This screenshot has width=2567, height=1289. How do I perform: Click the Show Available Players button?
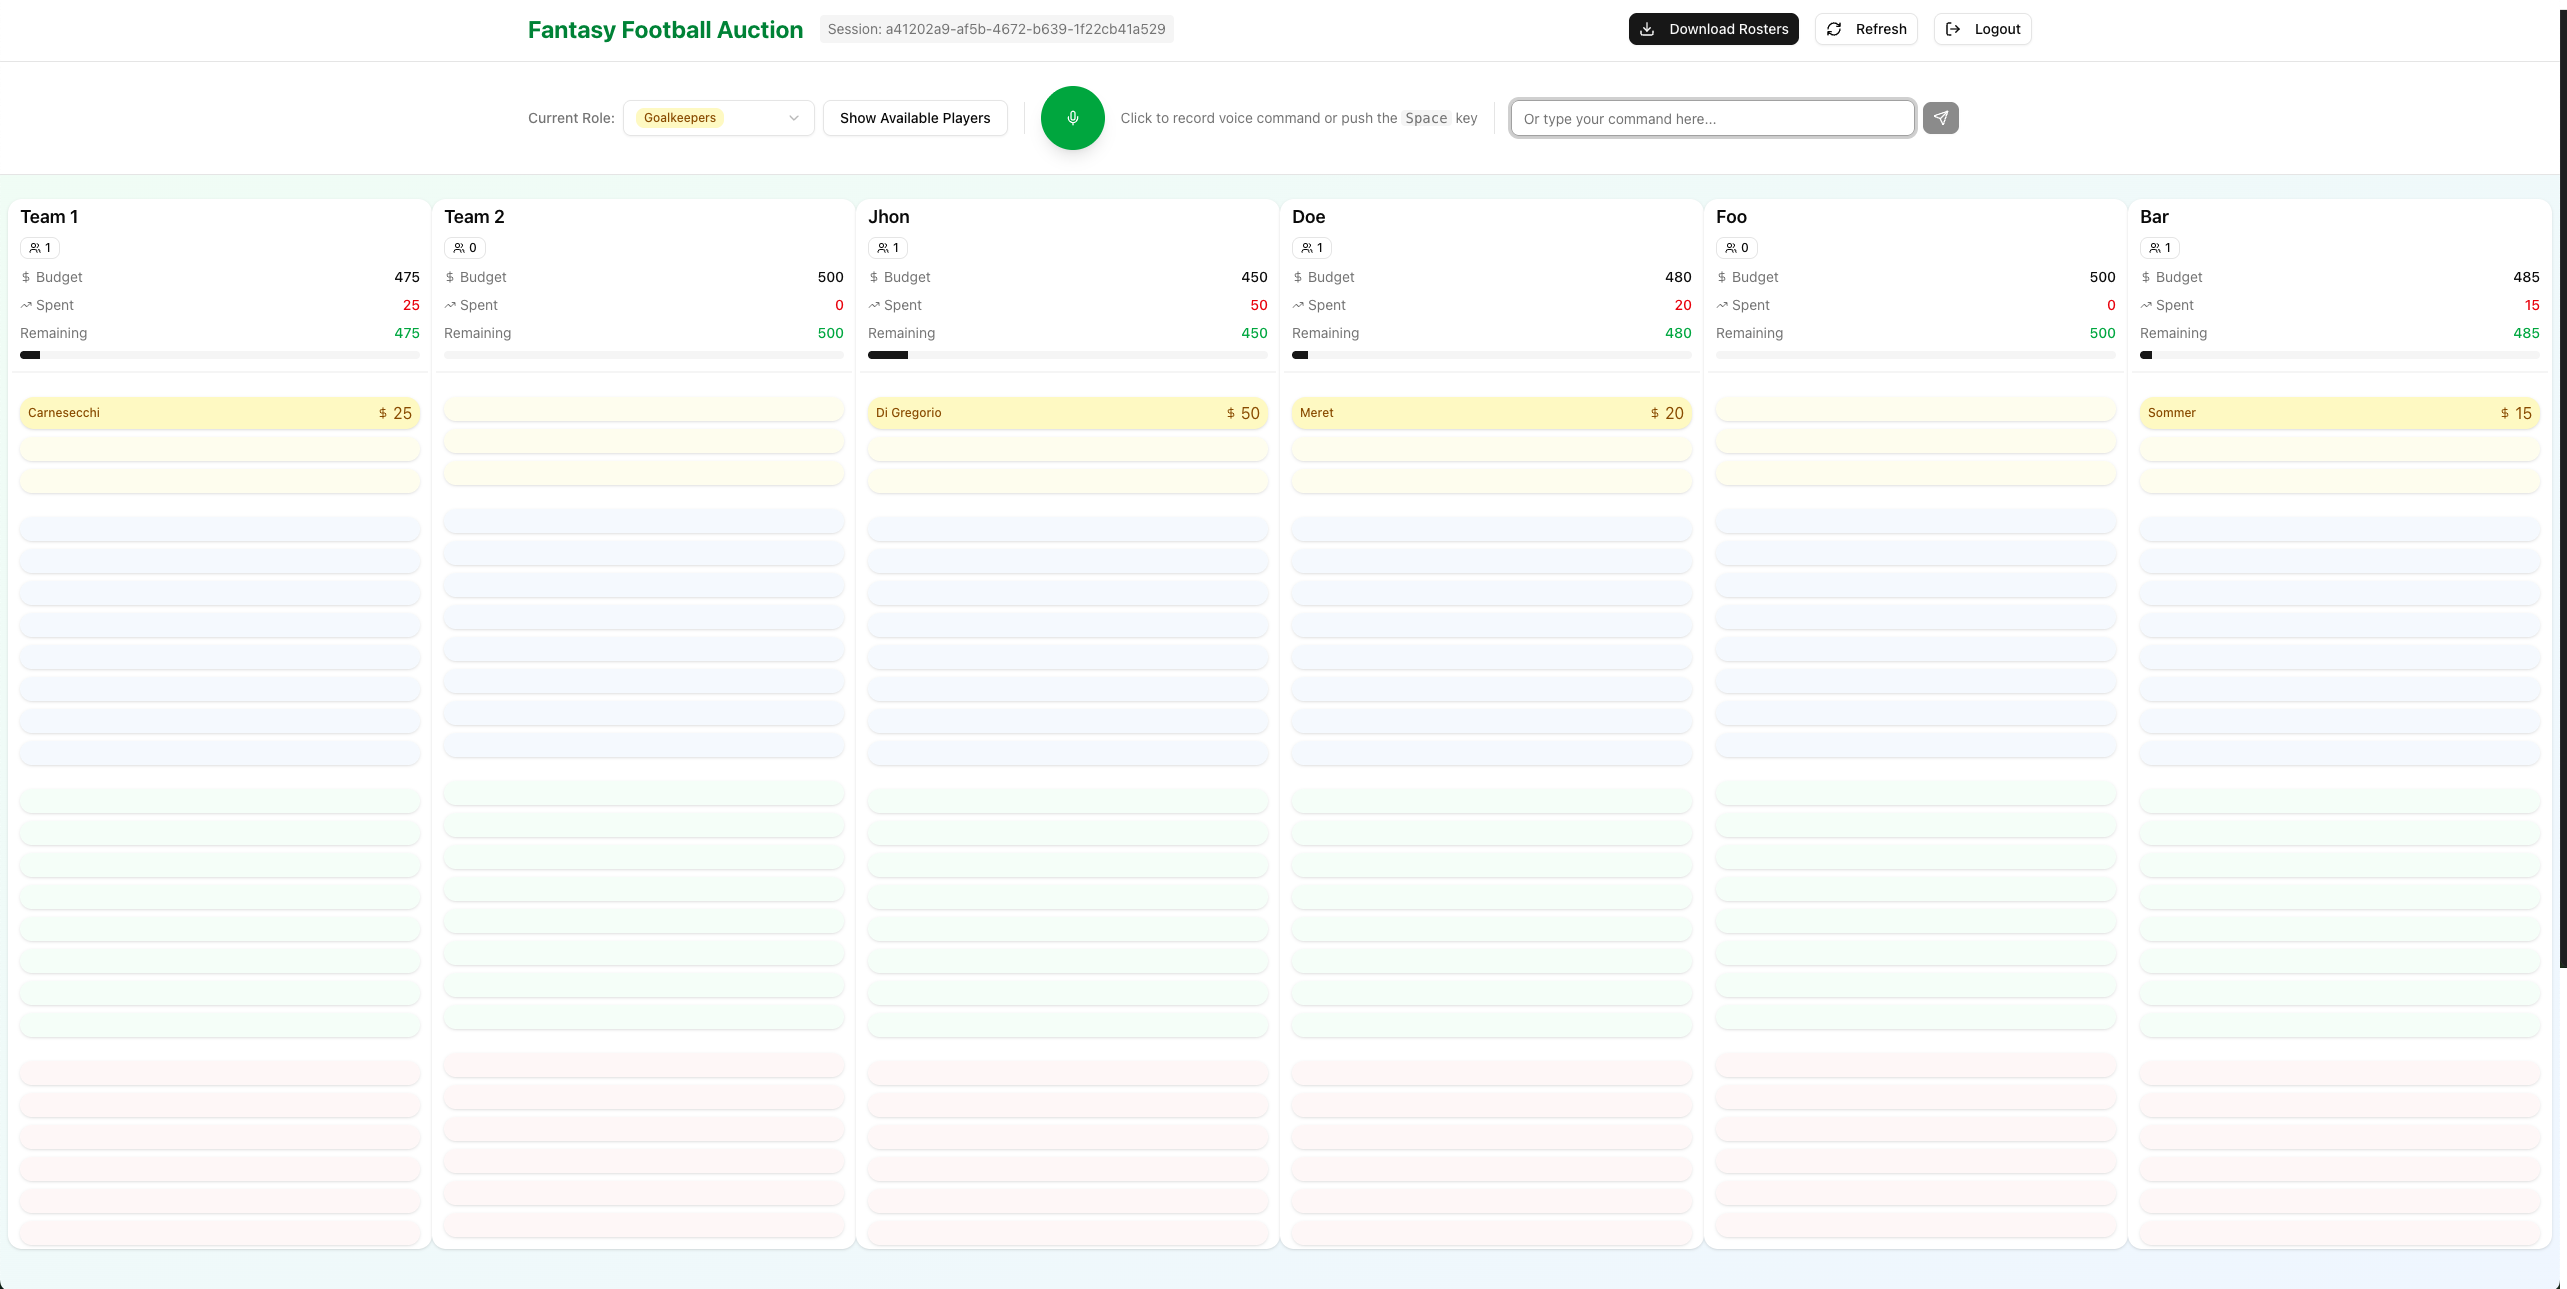point(914,118)
